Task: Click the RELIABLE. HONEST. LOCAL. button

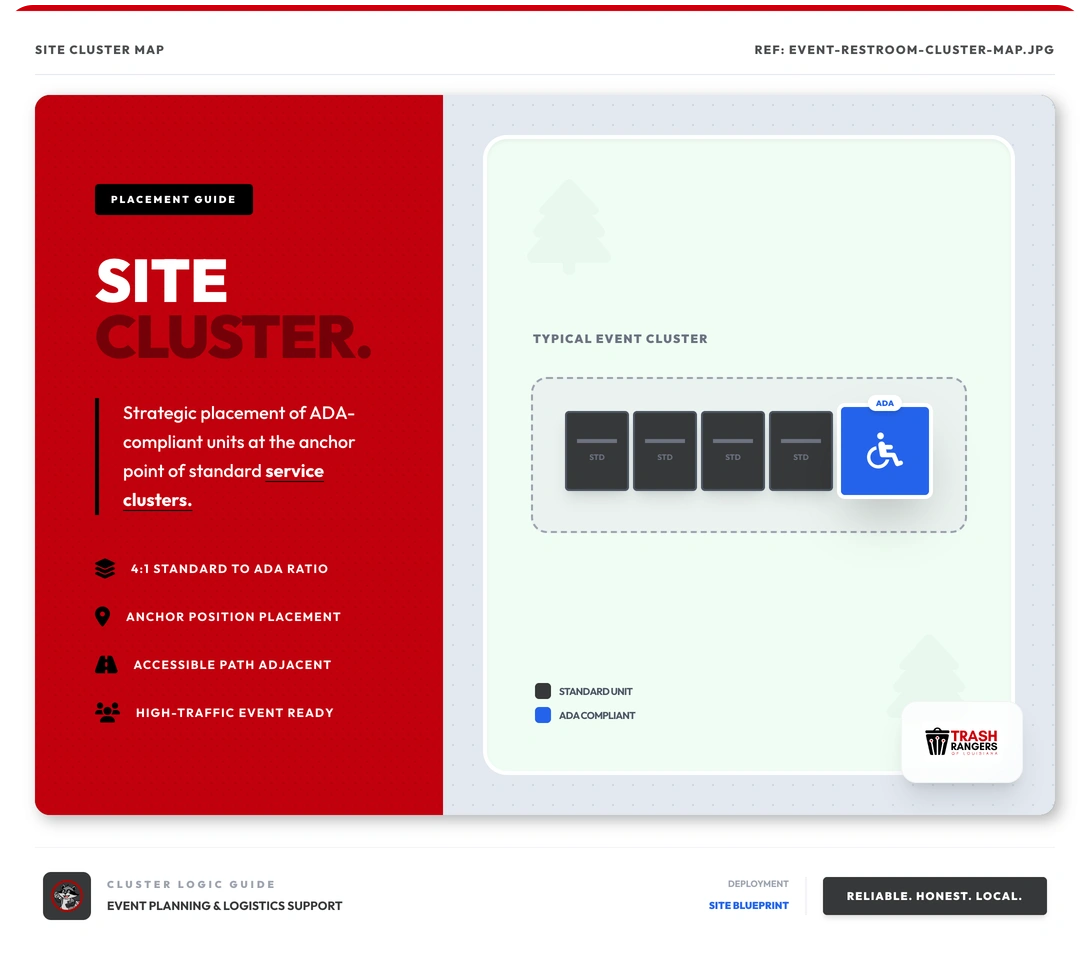Action: [934, 896]
